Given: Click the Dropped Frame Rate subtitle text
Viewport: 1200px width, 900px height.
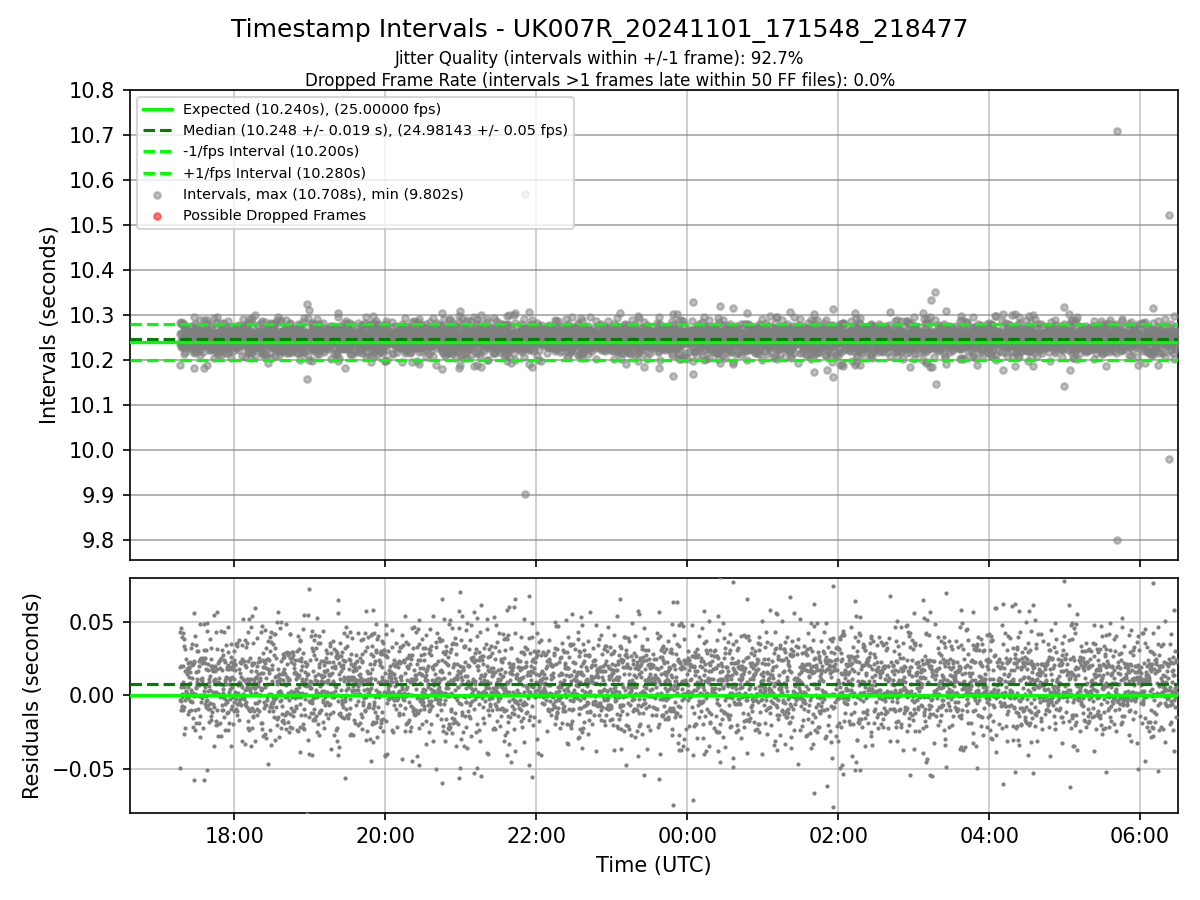Looking at the screenshot, I should coord(599,79).
